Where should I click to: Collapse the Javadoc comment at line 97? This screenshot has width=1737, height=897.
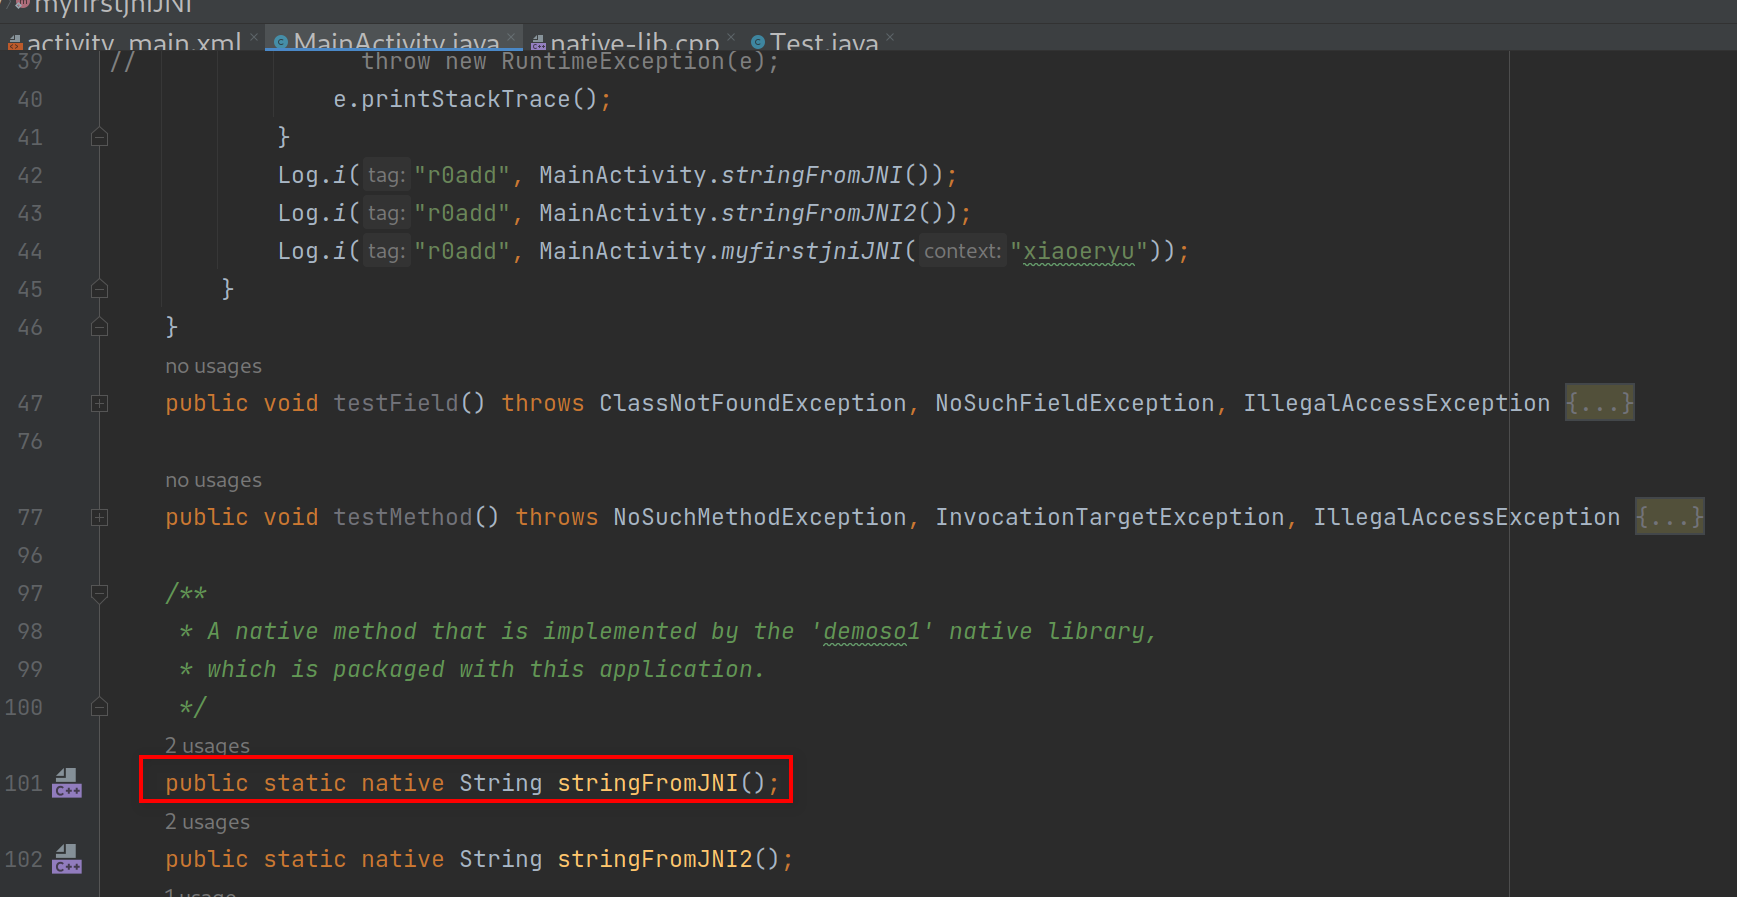pos(99,593)
